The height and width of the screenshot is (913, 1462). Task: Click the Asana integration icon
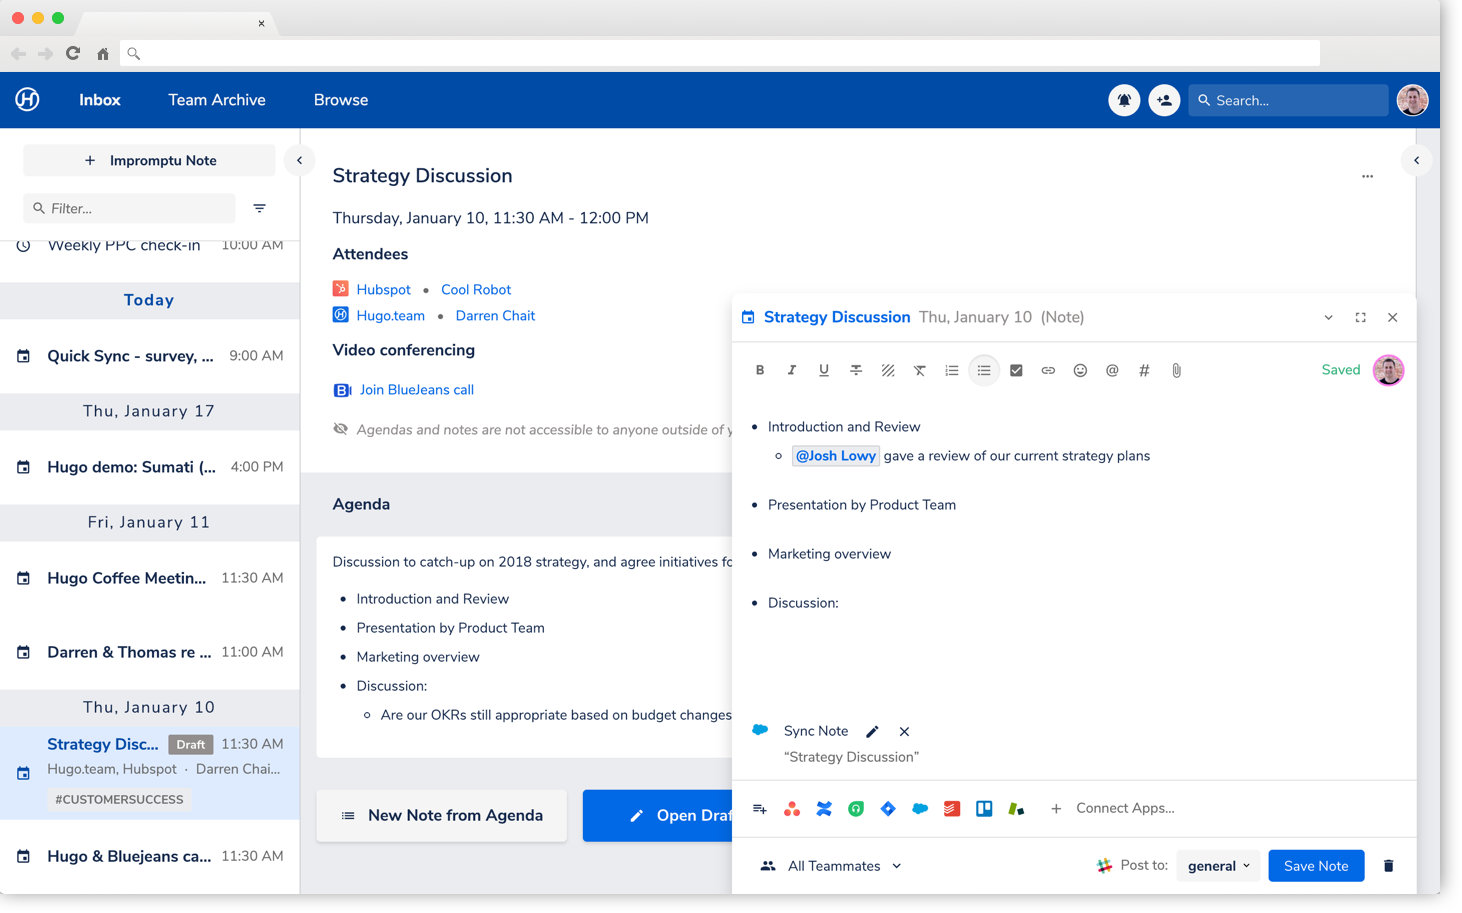[x=792, y=809]
